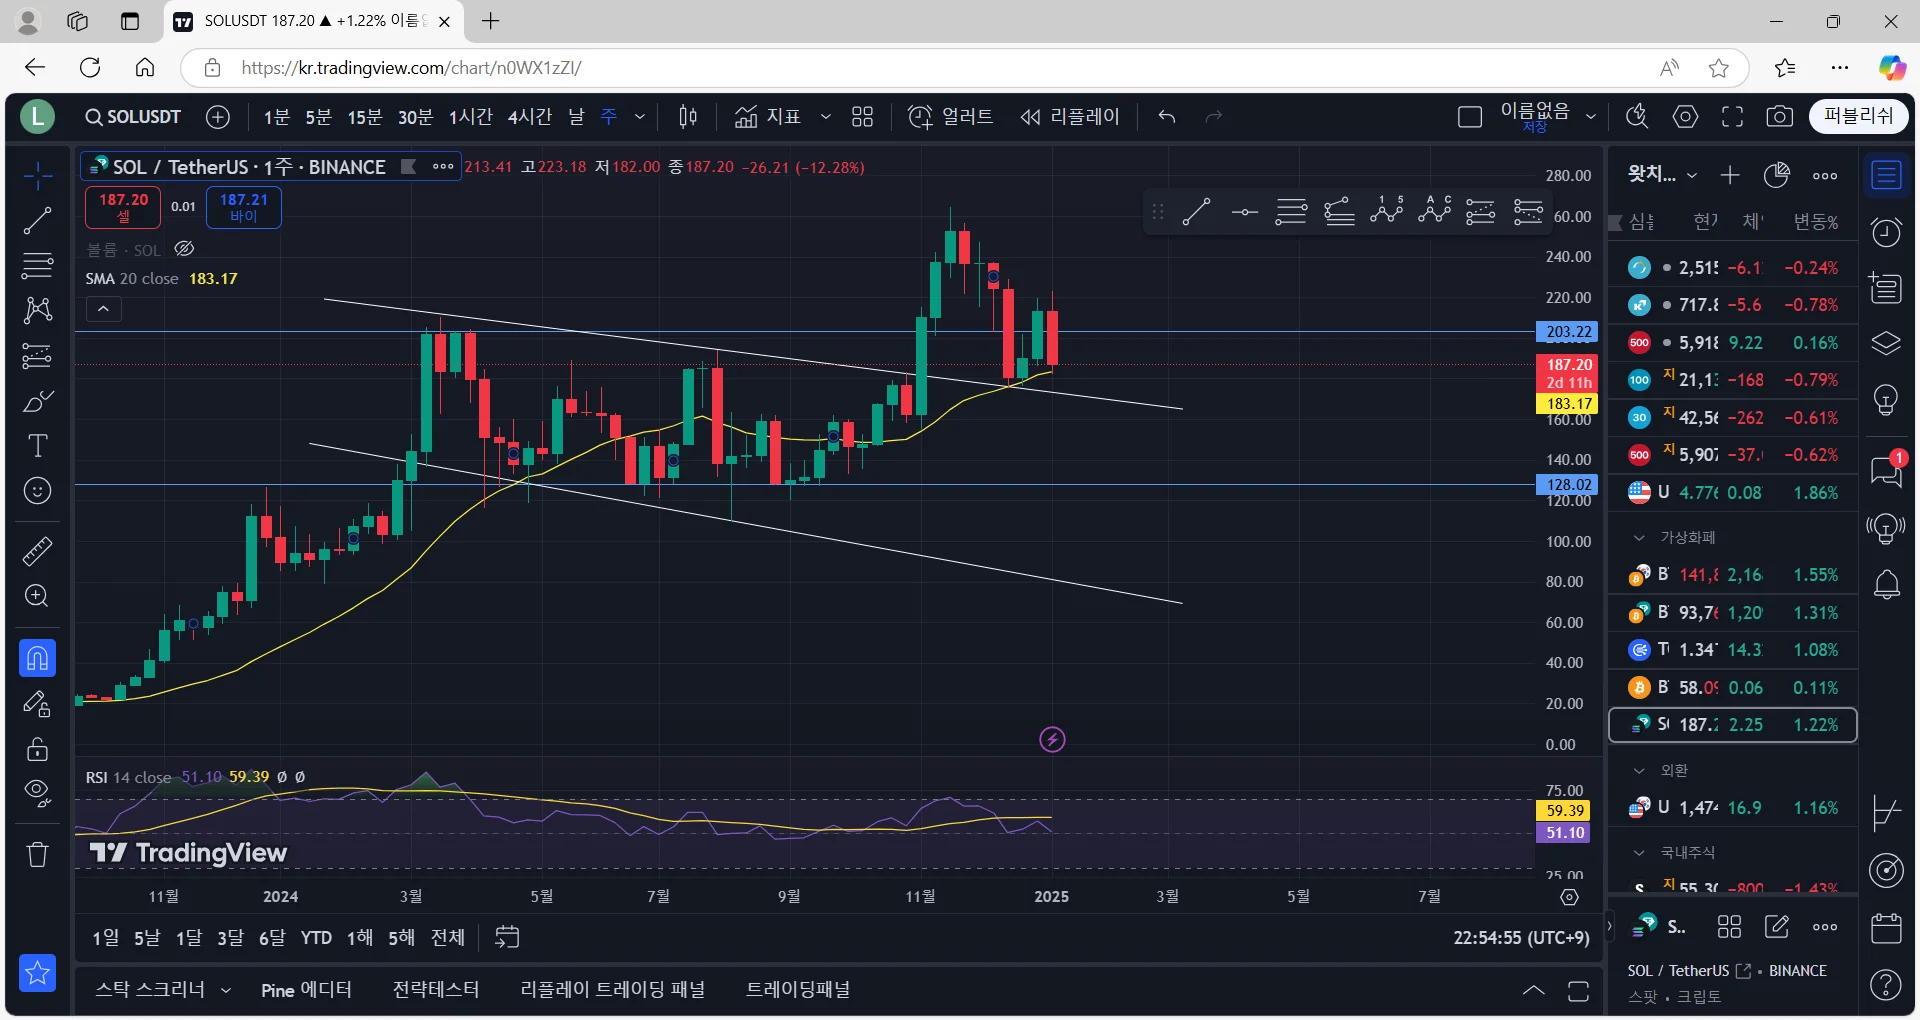Switch to 1시간 timeframe
1920x1020 pixels.
470,117
